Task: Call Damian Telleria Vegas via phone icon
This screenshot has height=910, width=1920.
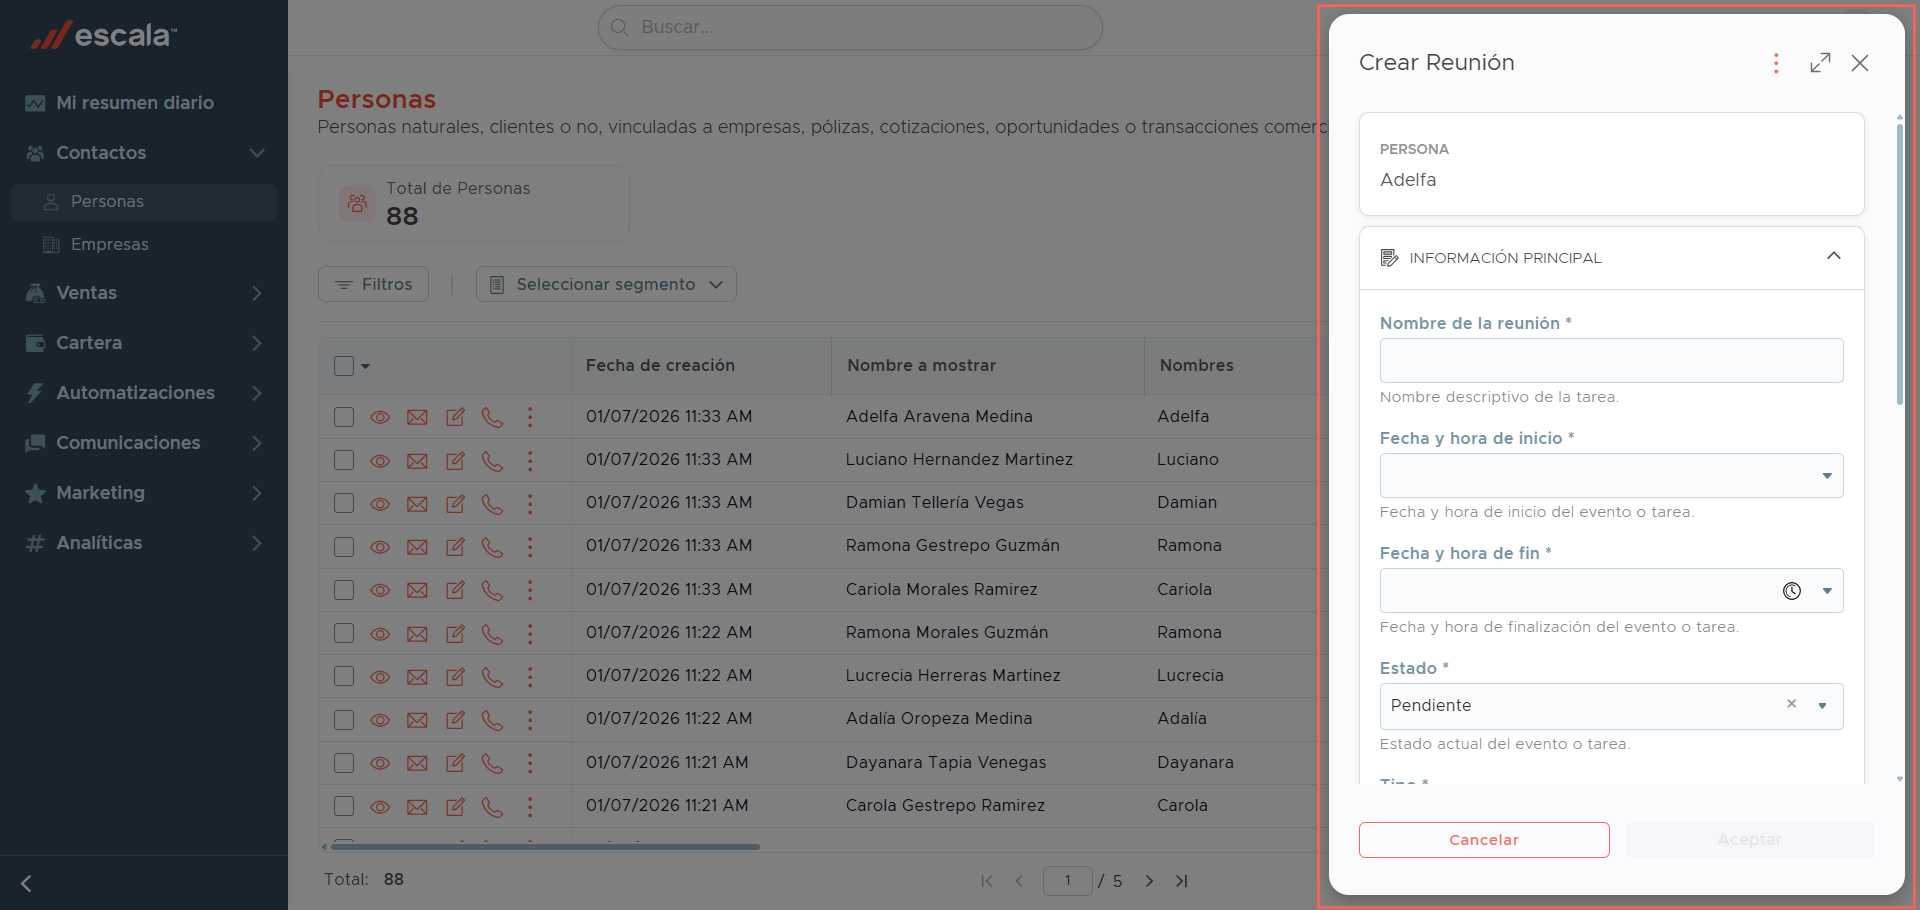Action: pyautogui.click(x=492, y=504)
